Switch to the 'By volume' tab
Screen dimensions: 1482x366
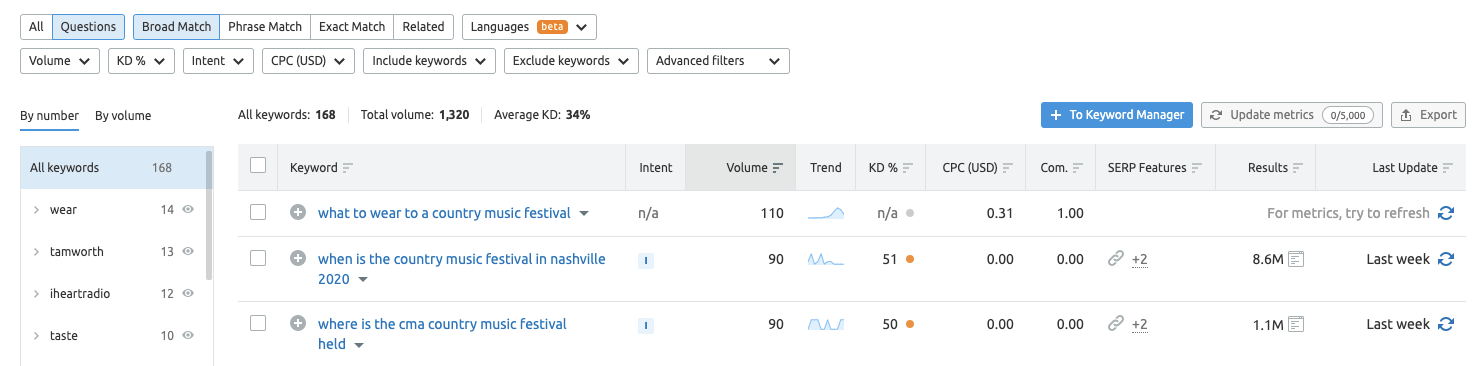point(123,116)
